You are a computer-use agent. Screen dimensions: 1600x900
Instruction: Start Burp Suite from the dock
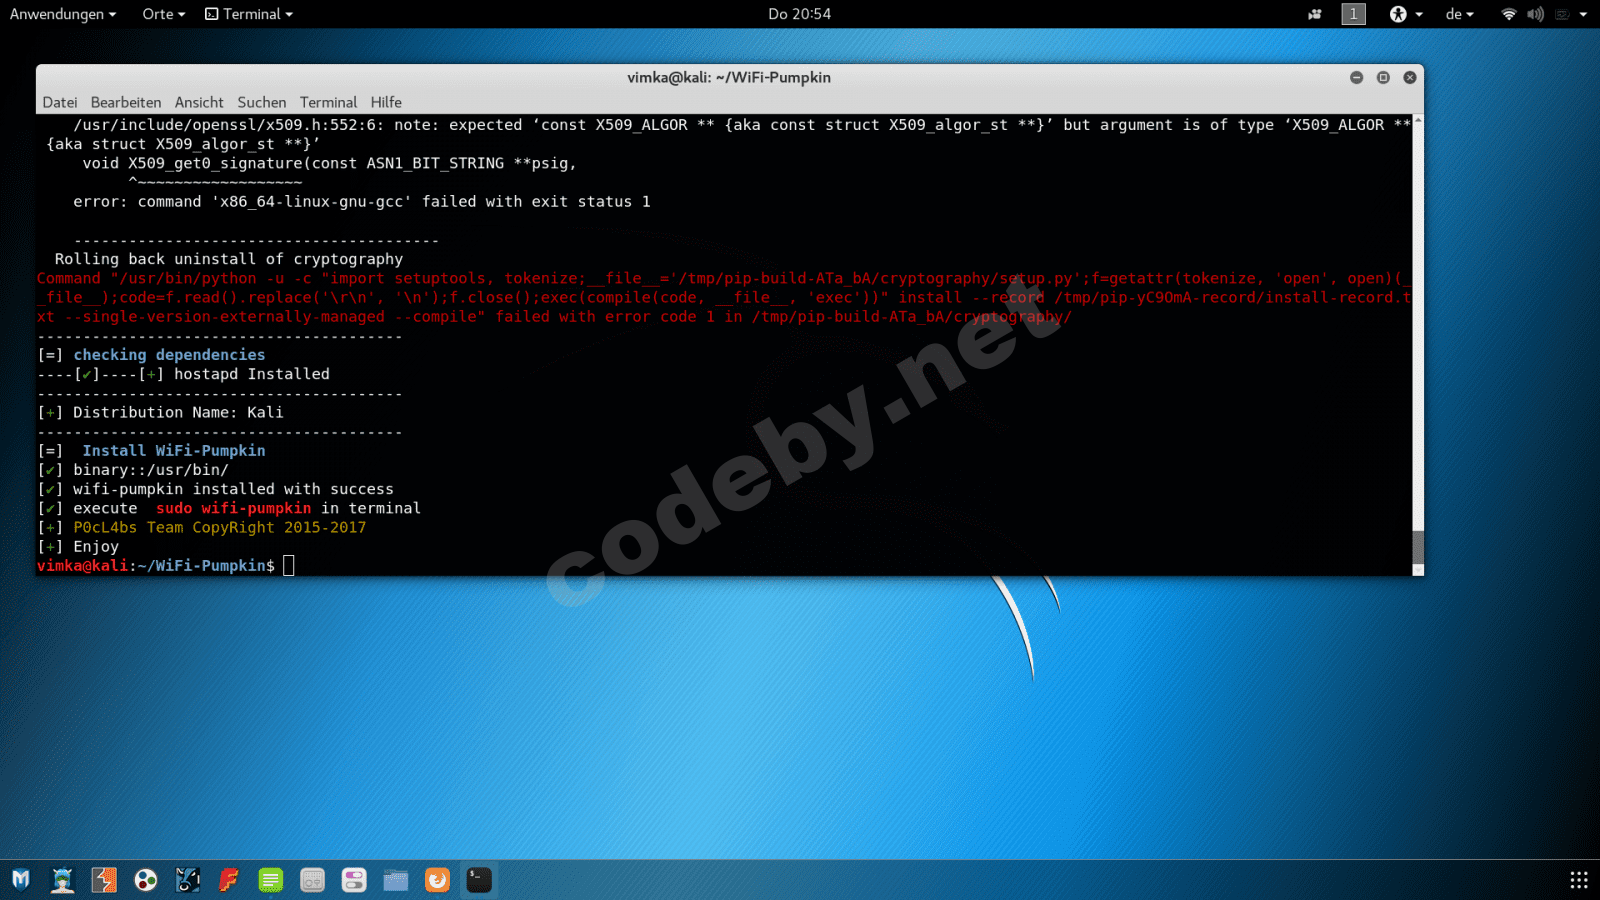[x=104, y=880]
